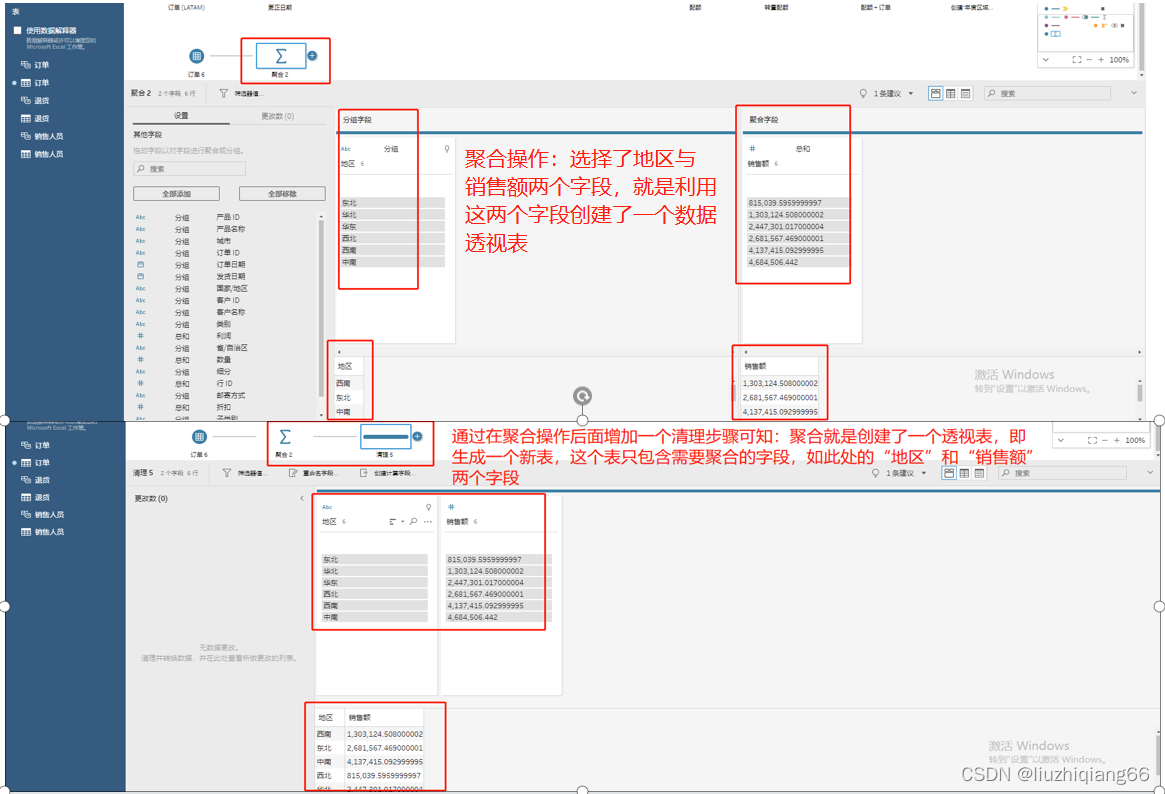
Task: Collapse the 清理 5 pane with the toolbar chevron
Action: pos(1150,472)
